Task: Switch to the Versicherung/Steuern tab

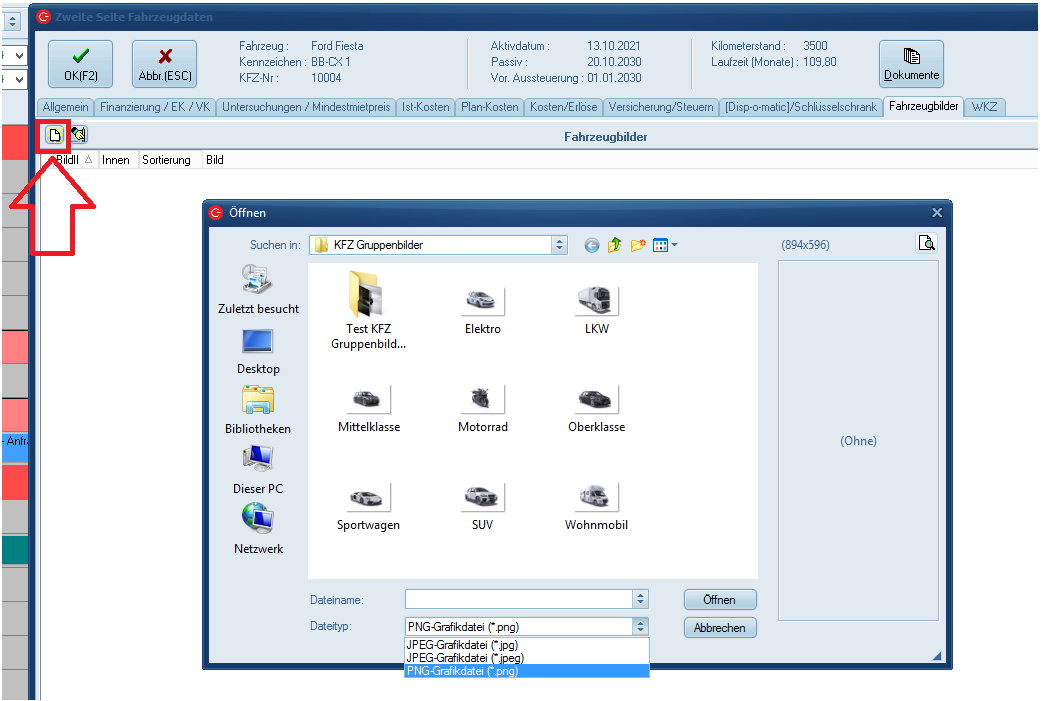Action: coord(661,107)
